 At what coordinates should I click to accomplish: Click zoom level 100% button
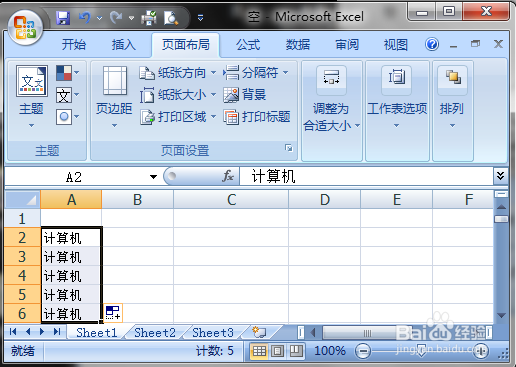330,351
